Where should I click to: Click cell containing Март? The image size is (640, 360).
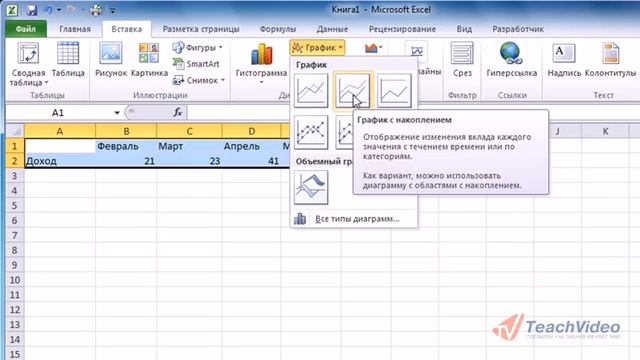(x=189, y=146)
